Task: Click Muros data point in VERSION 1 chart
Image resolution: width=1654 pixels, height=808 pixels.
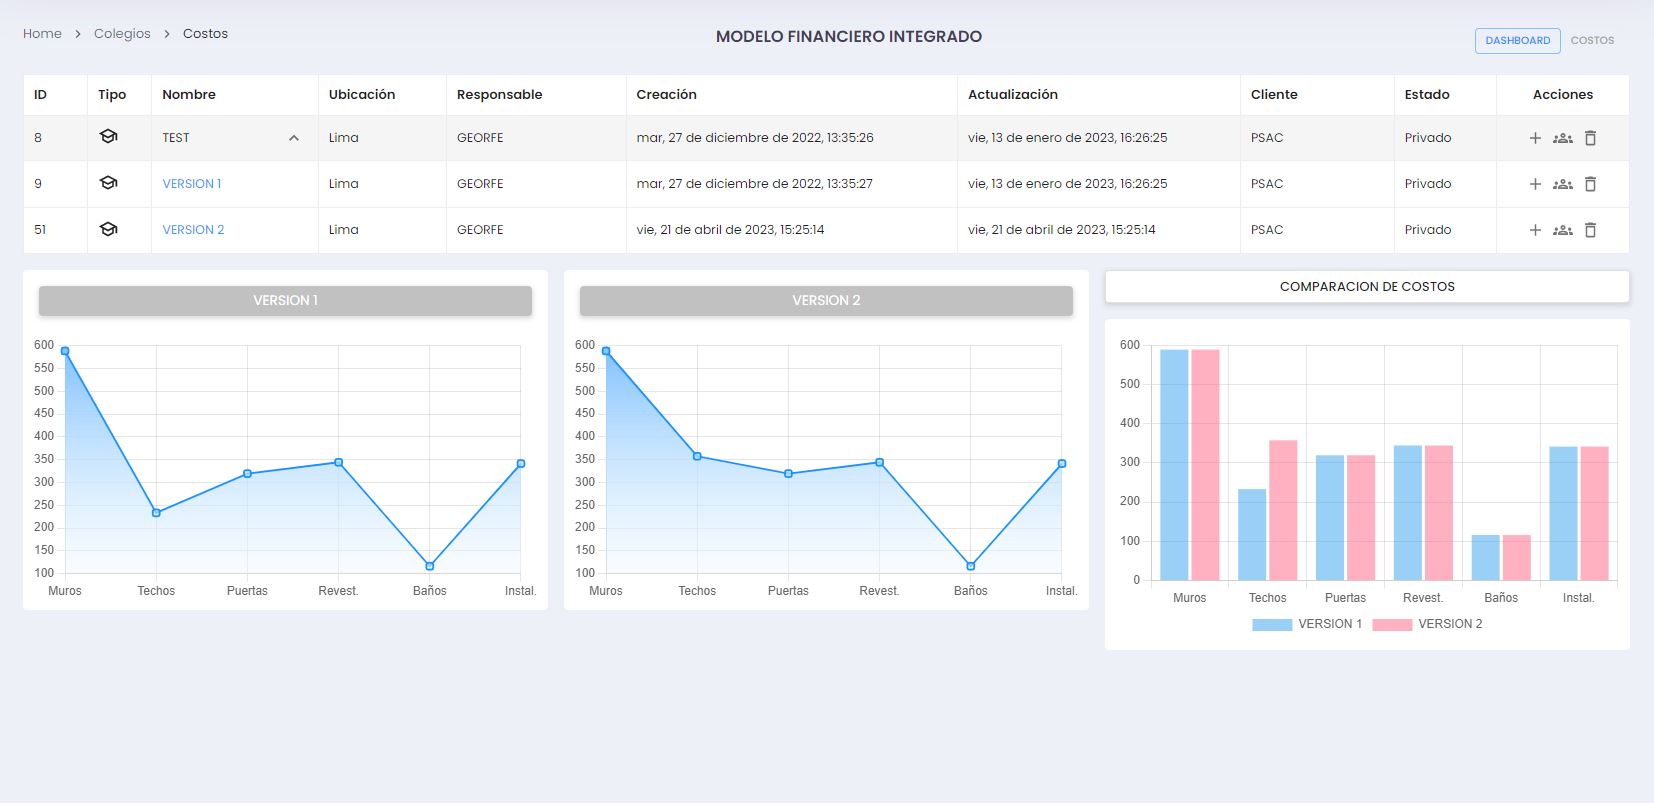Action: click(x=65, y=351)
